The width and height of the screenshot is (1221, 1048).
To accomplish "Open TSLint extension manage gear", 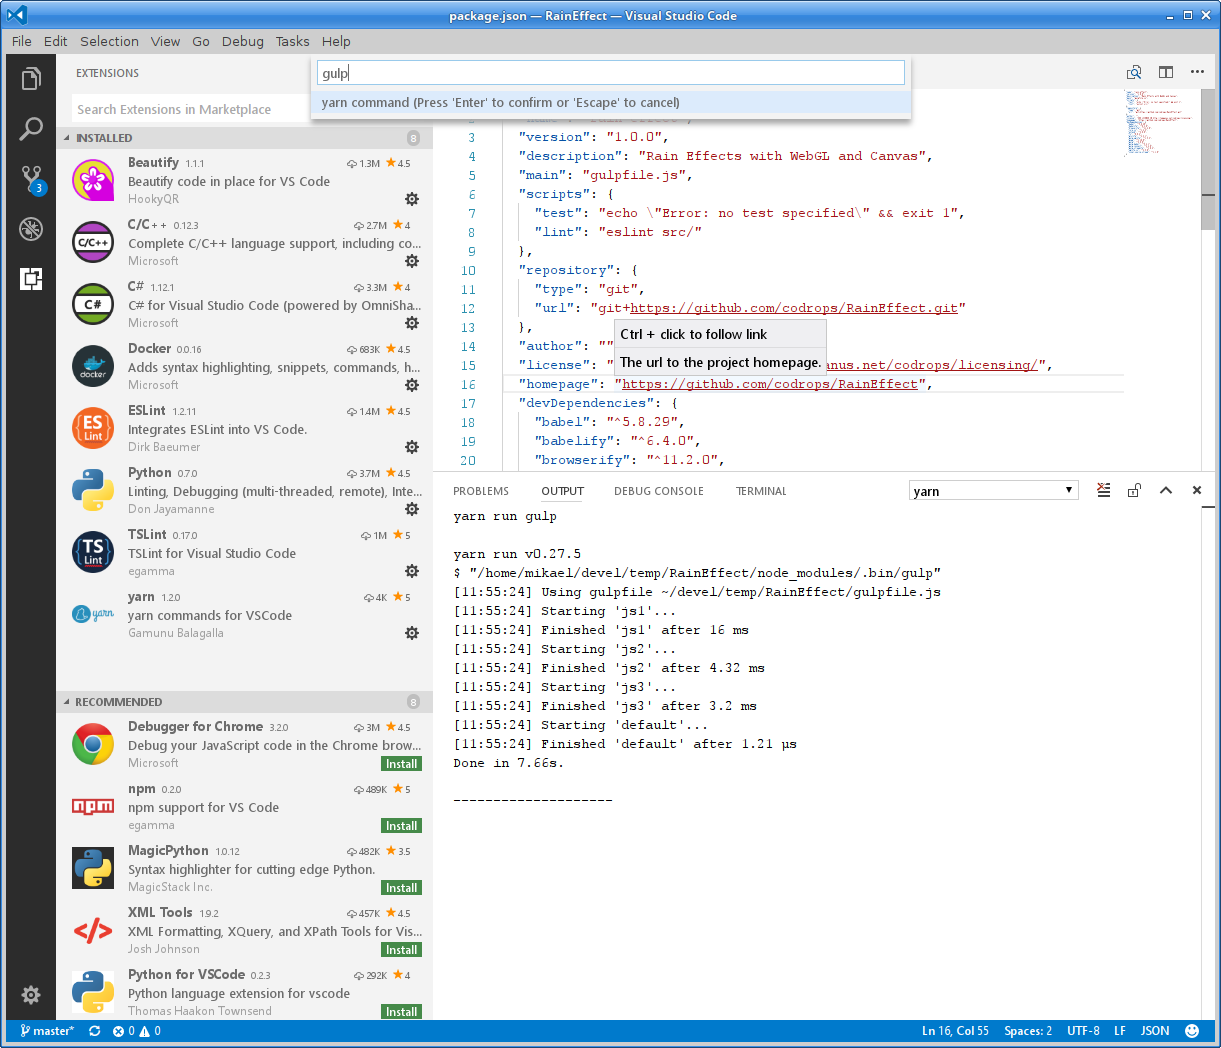I will pyautogui.click(x=411, y=571).
